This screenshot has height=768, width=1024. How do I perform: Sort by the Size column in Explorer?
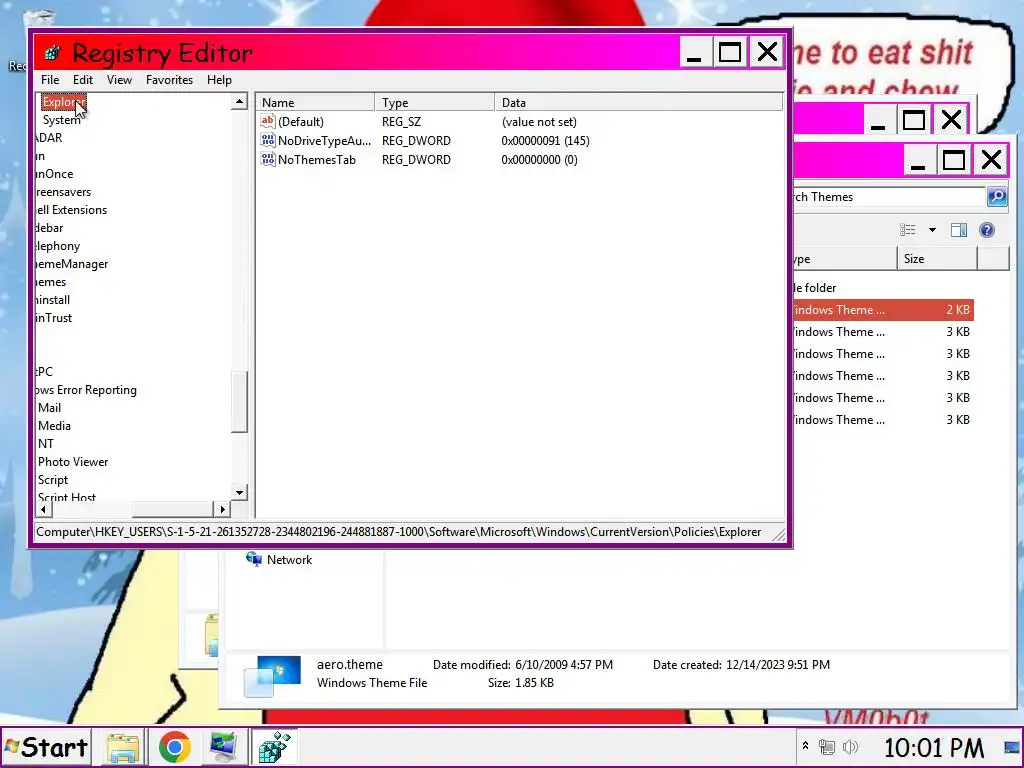(937, 259)
